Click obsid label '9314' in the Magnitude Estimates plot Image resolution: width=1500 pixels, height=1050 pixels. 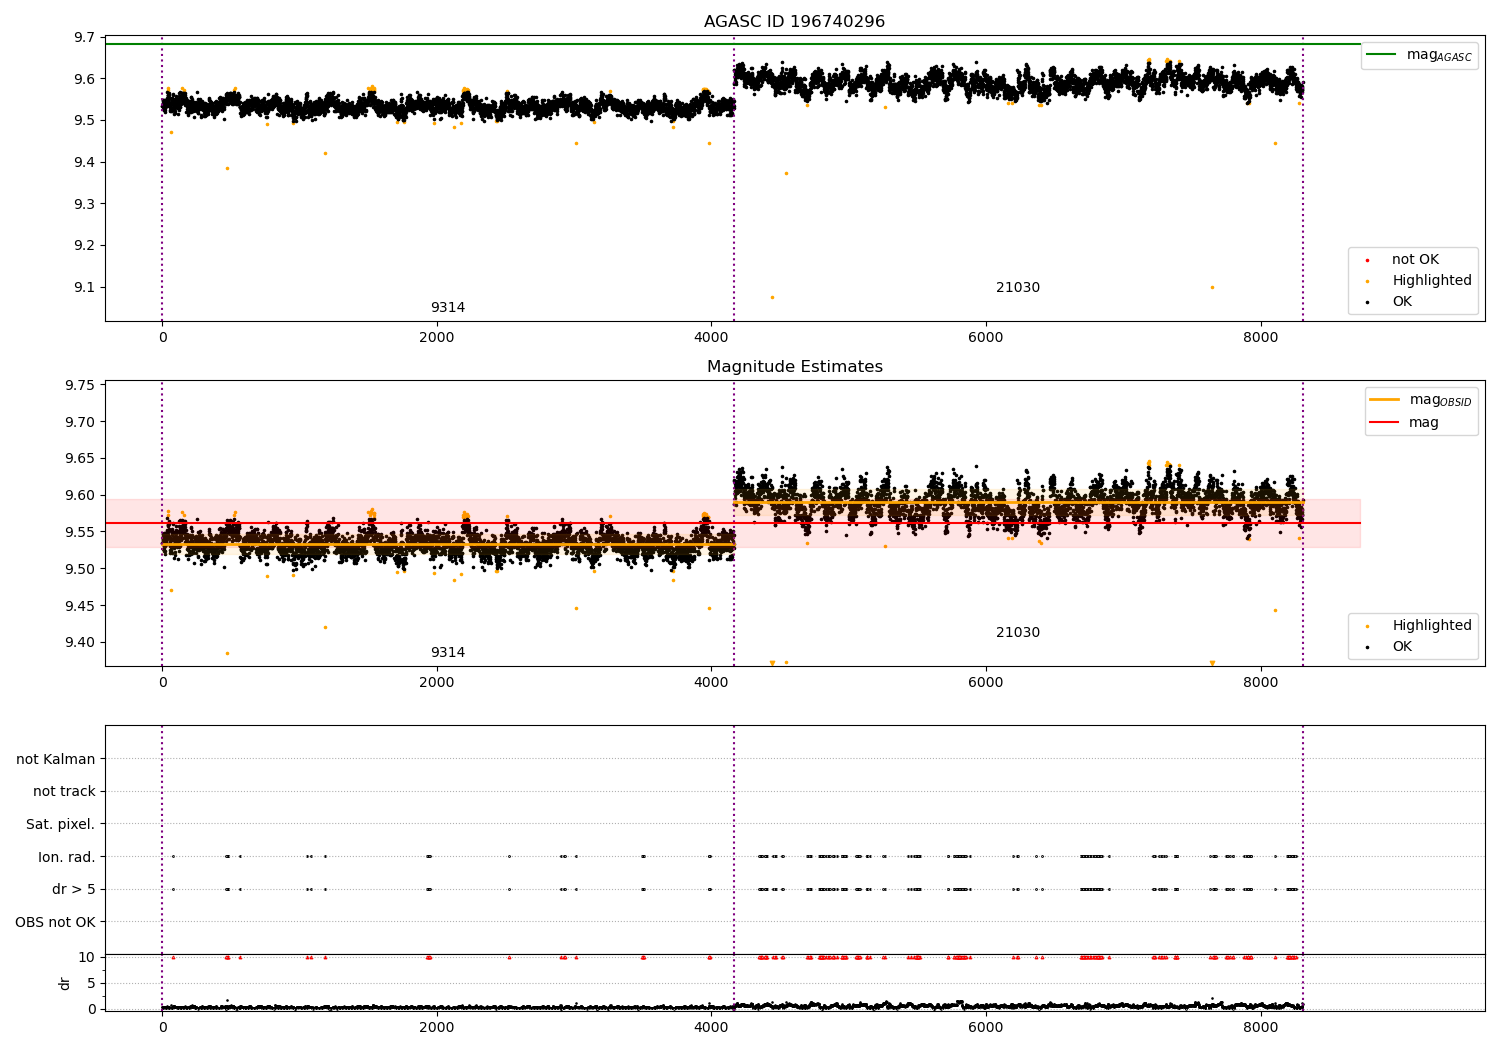tap(448, 653)
